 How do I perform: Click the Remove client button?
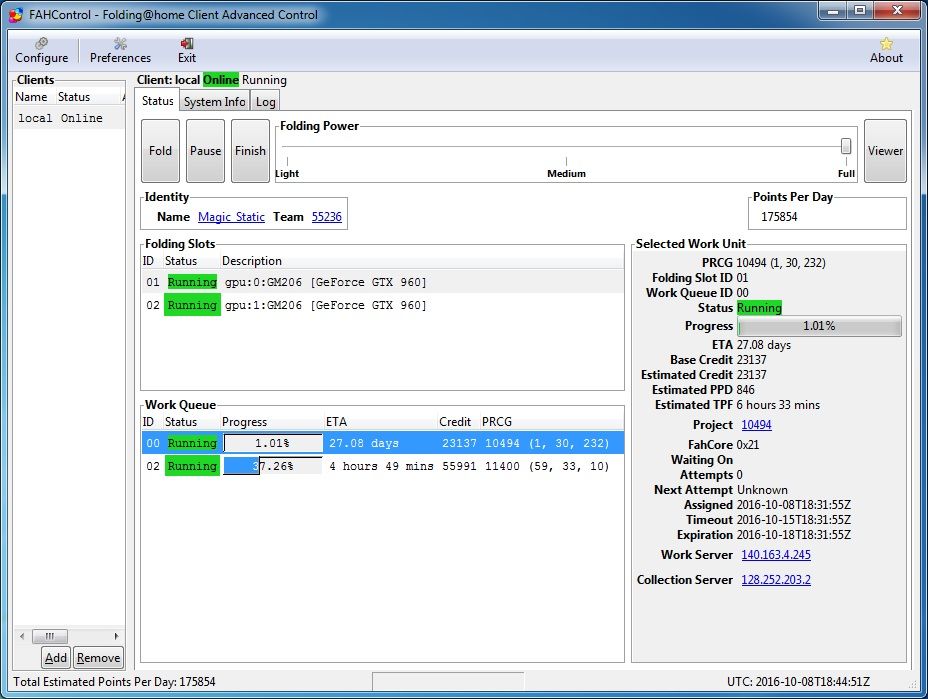tap(98, 658)
